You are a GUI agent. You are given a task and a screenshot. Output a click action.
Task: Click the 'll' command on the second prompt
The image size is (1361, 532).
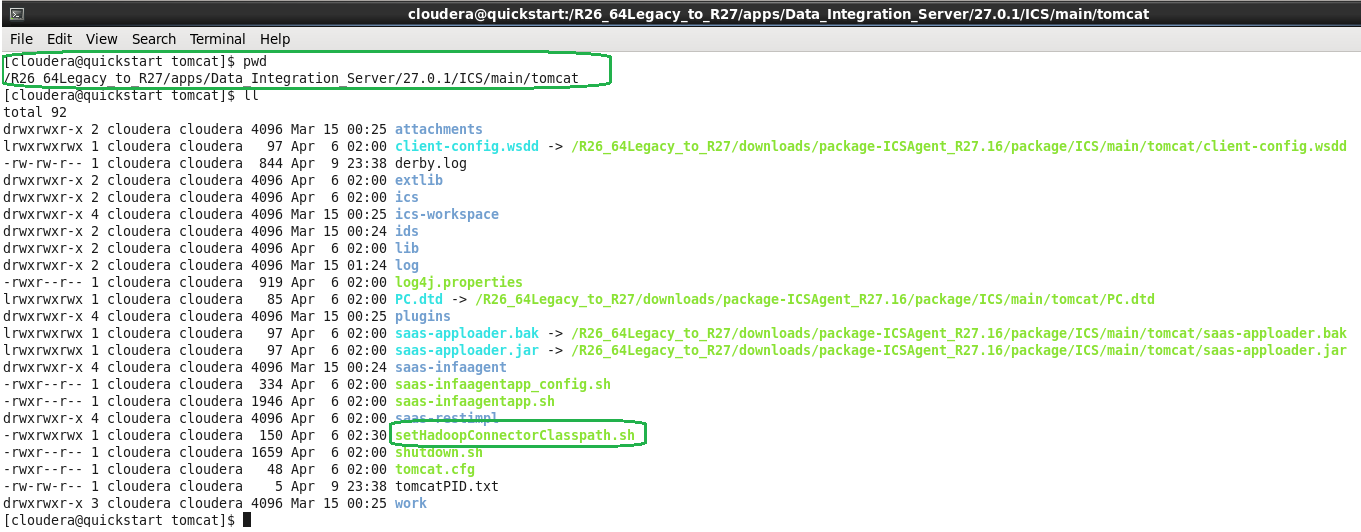coord(250,95)
